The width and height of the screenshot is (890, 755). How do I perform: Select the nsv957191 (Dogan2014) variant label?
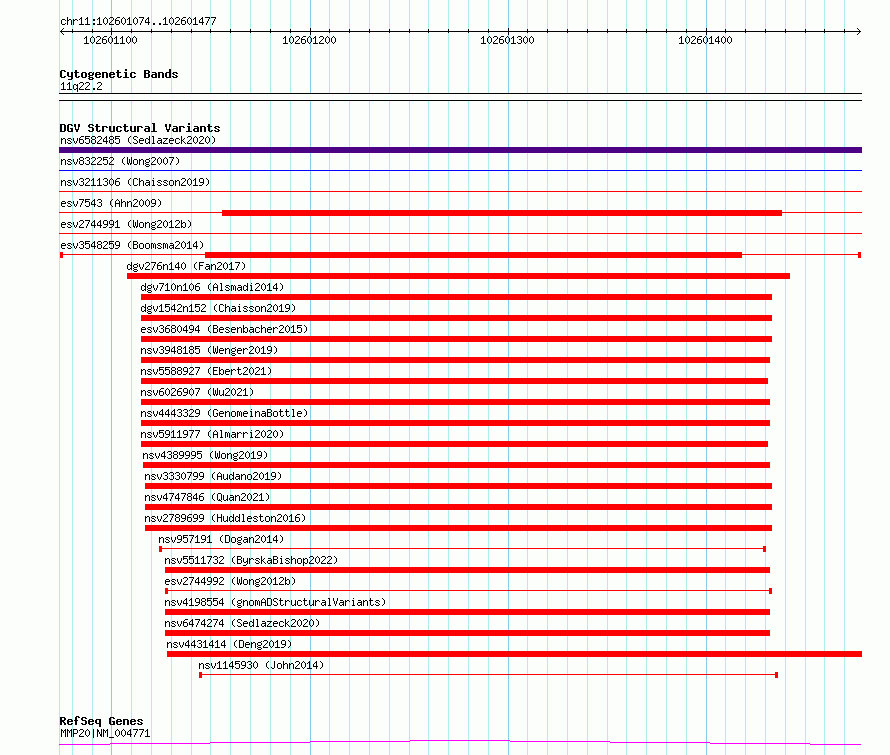(x=221, y=539)
